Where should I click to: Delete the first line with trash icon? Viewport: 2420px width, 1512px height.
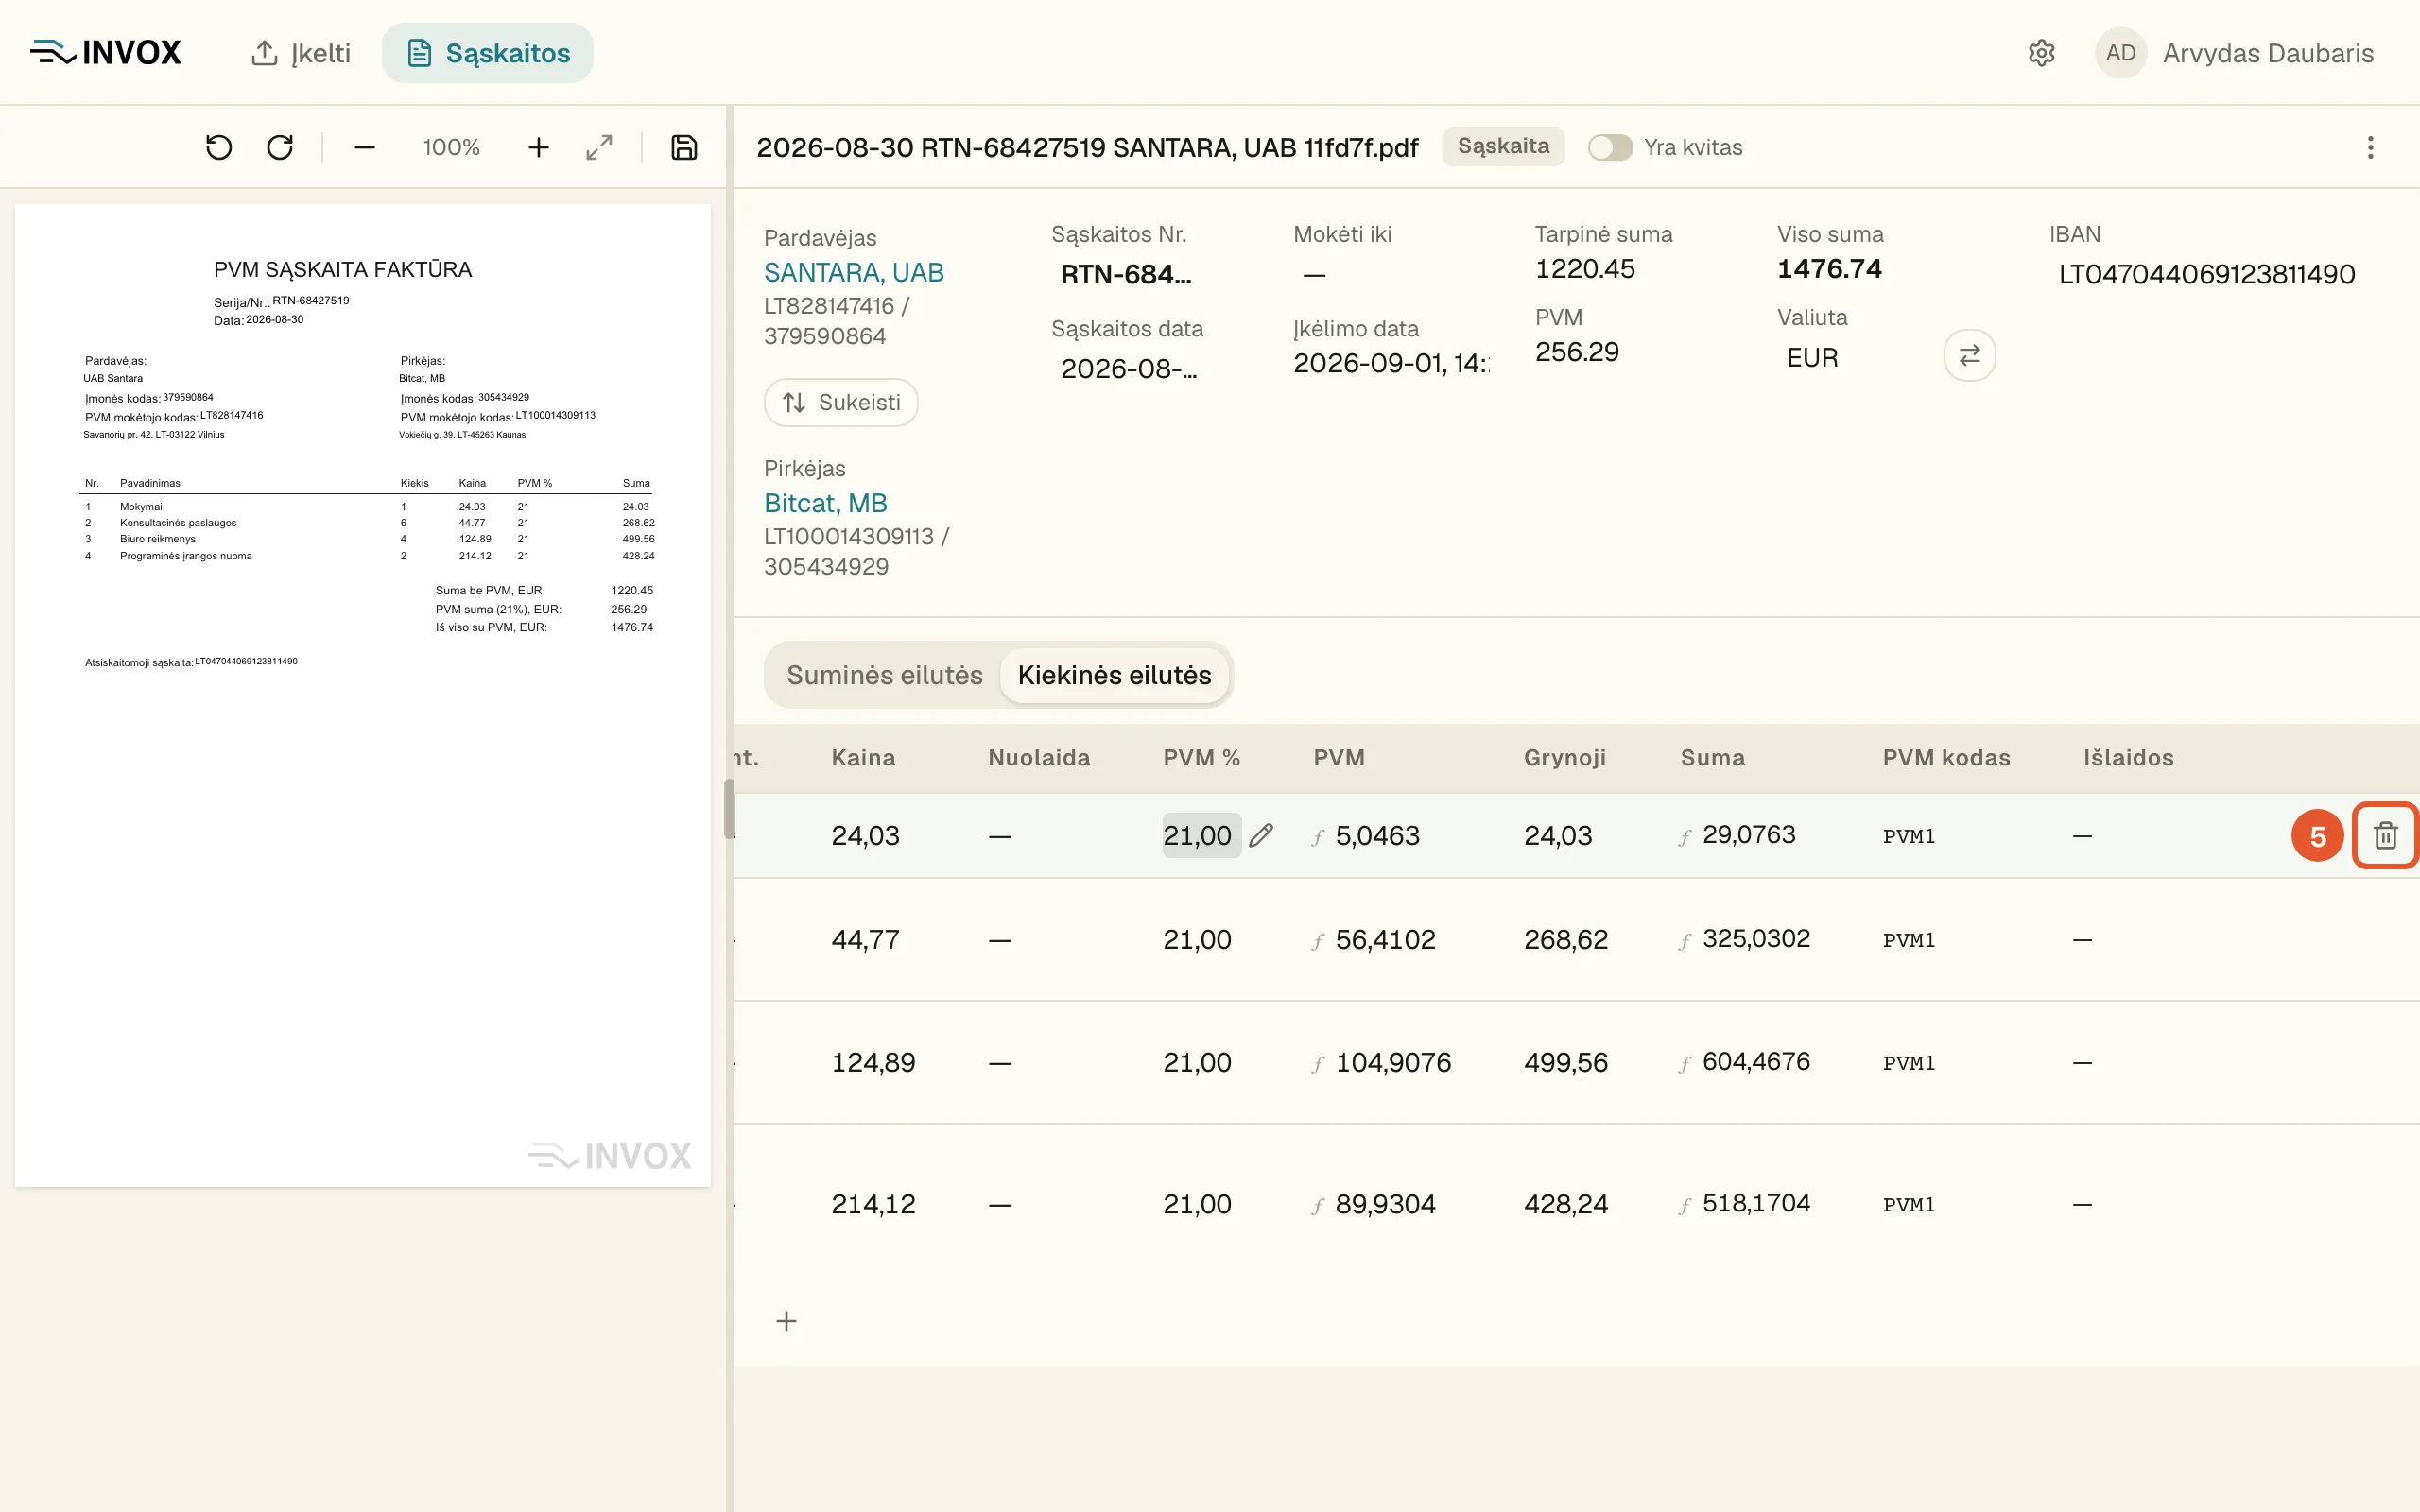click(x=2385, y=835)
